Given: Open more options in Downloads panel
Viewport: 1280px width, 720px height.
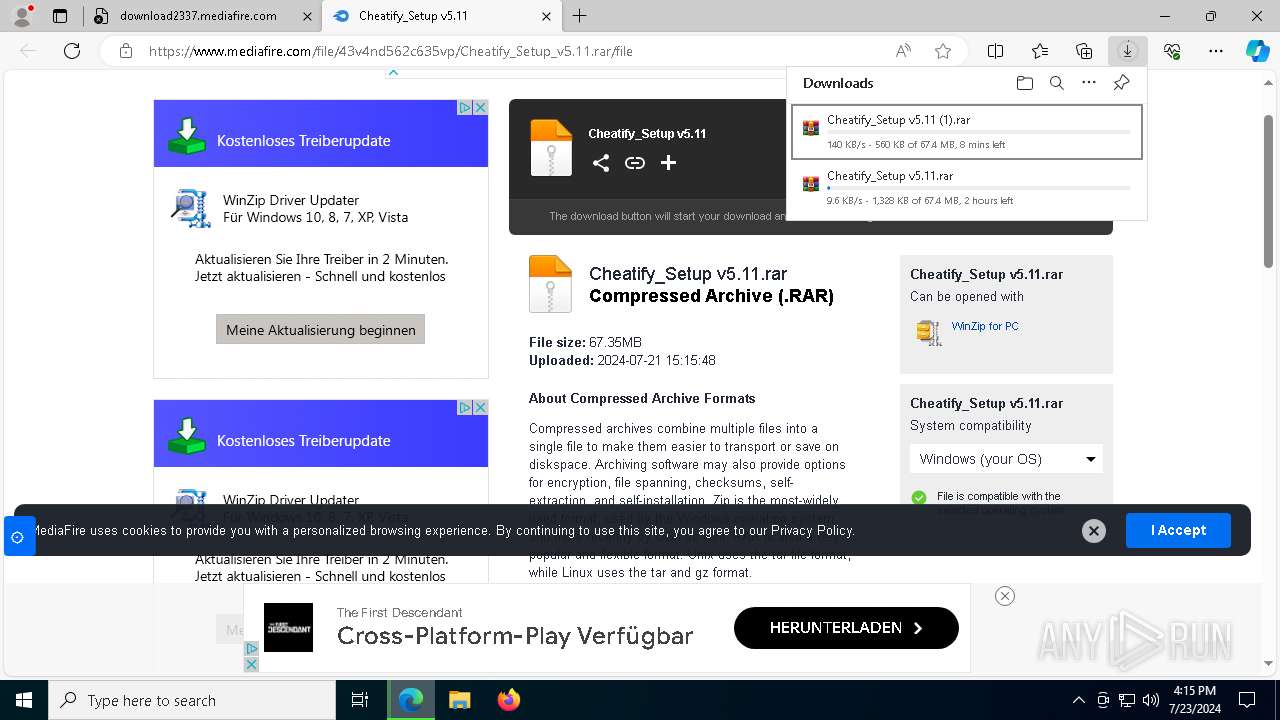Looking at the screenshot, I should tap(1089, 83).
